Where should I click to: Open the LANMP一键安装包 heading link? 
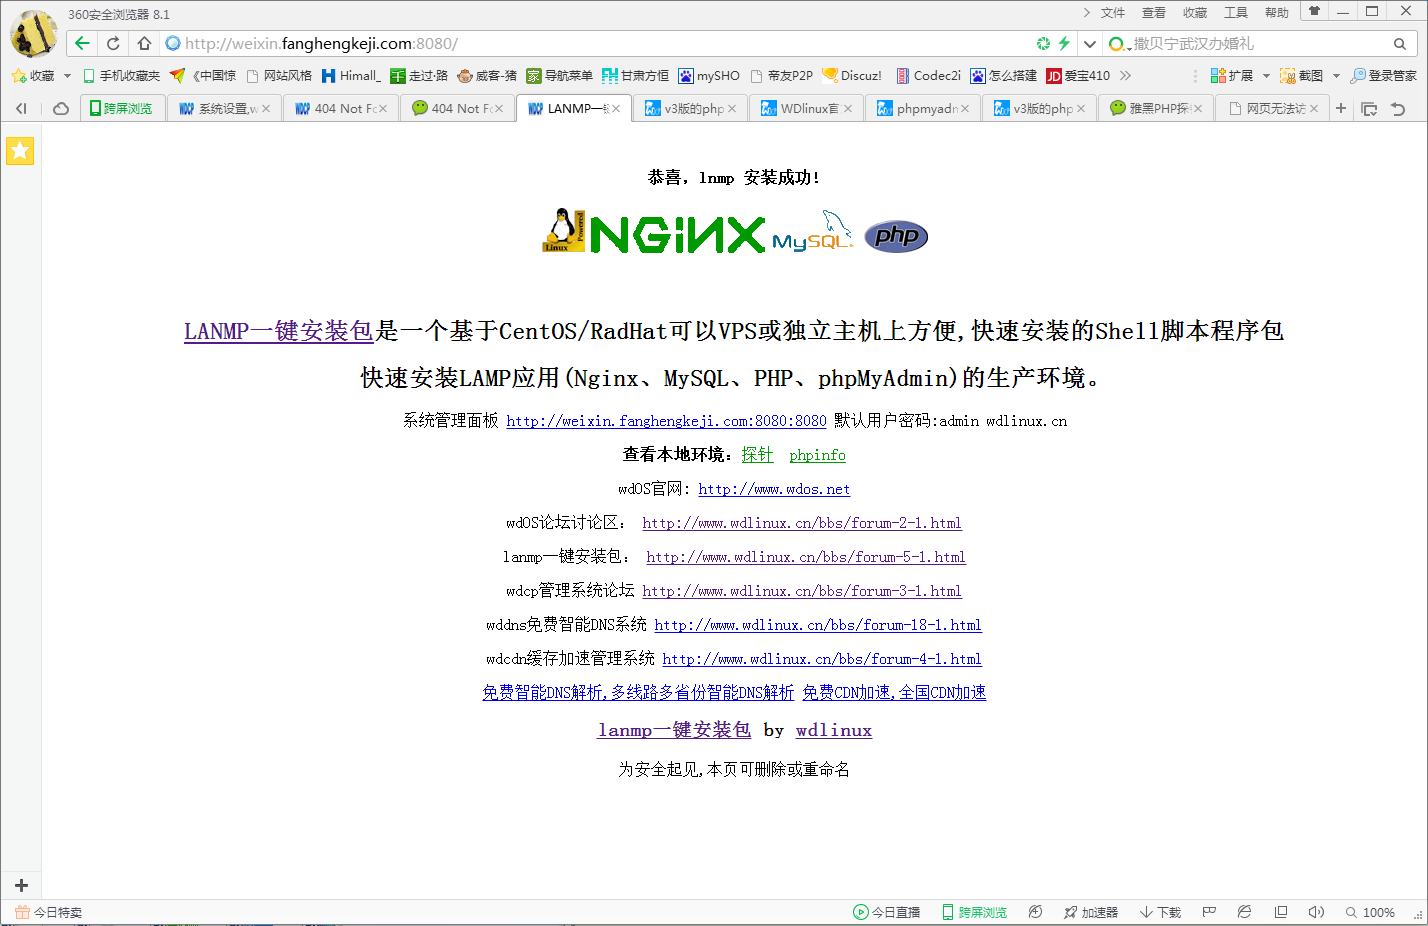278,331
